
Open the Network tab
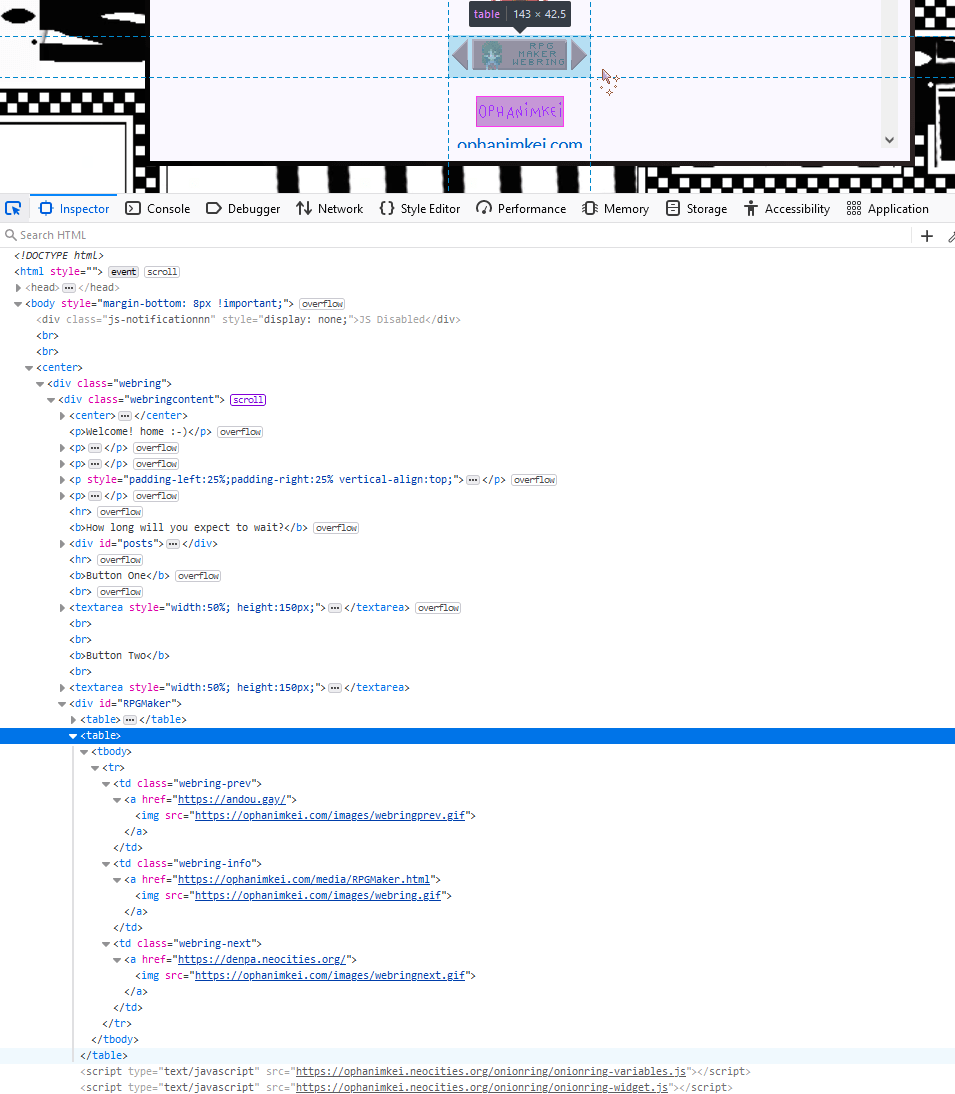point(330,208)
